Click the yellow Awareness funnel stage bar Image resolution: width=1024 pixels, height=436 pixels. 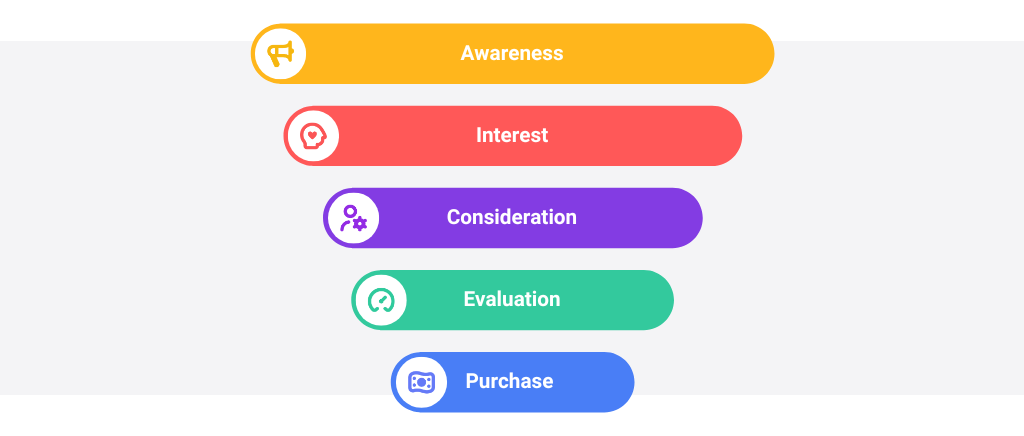click(513, 54)
